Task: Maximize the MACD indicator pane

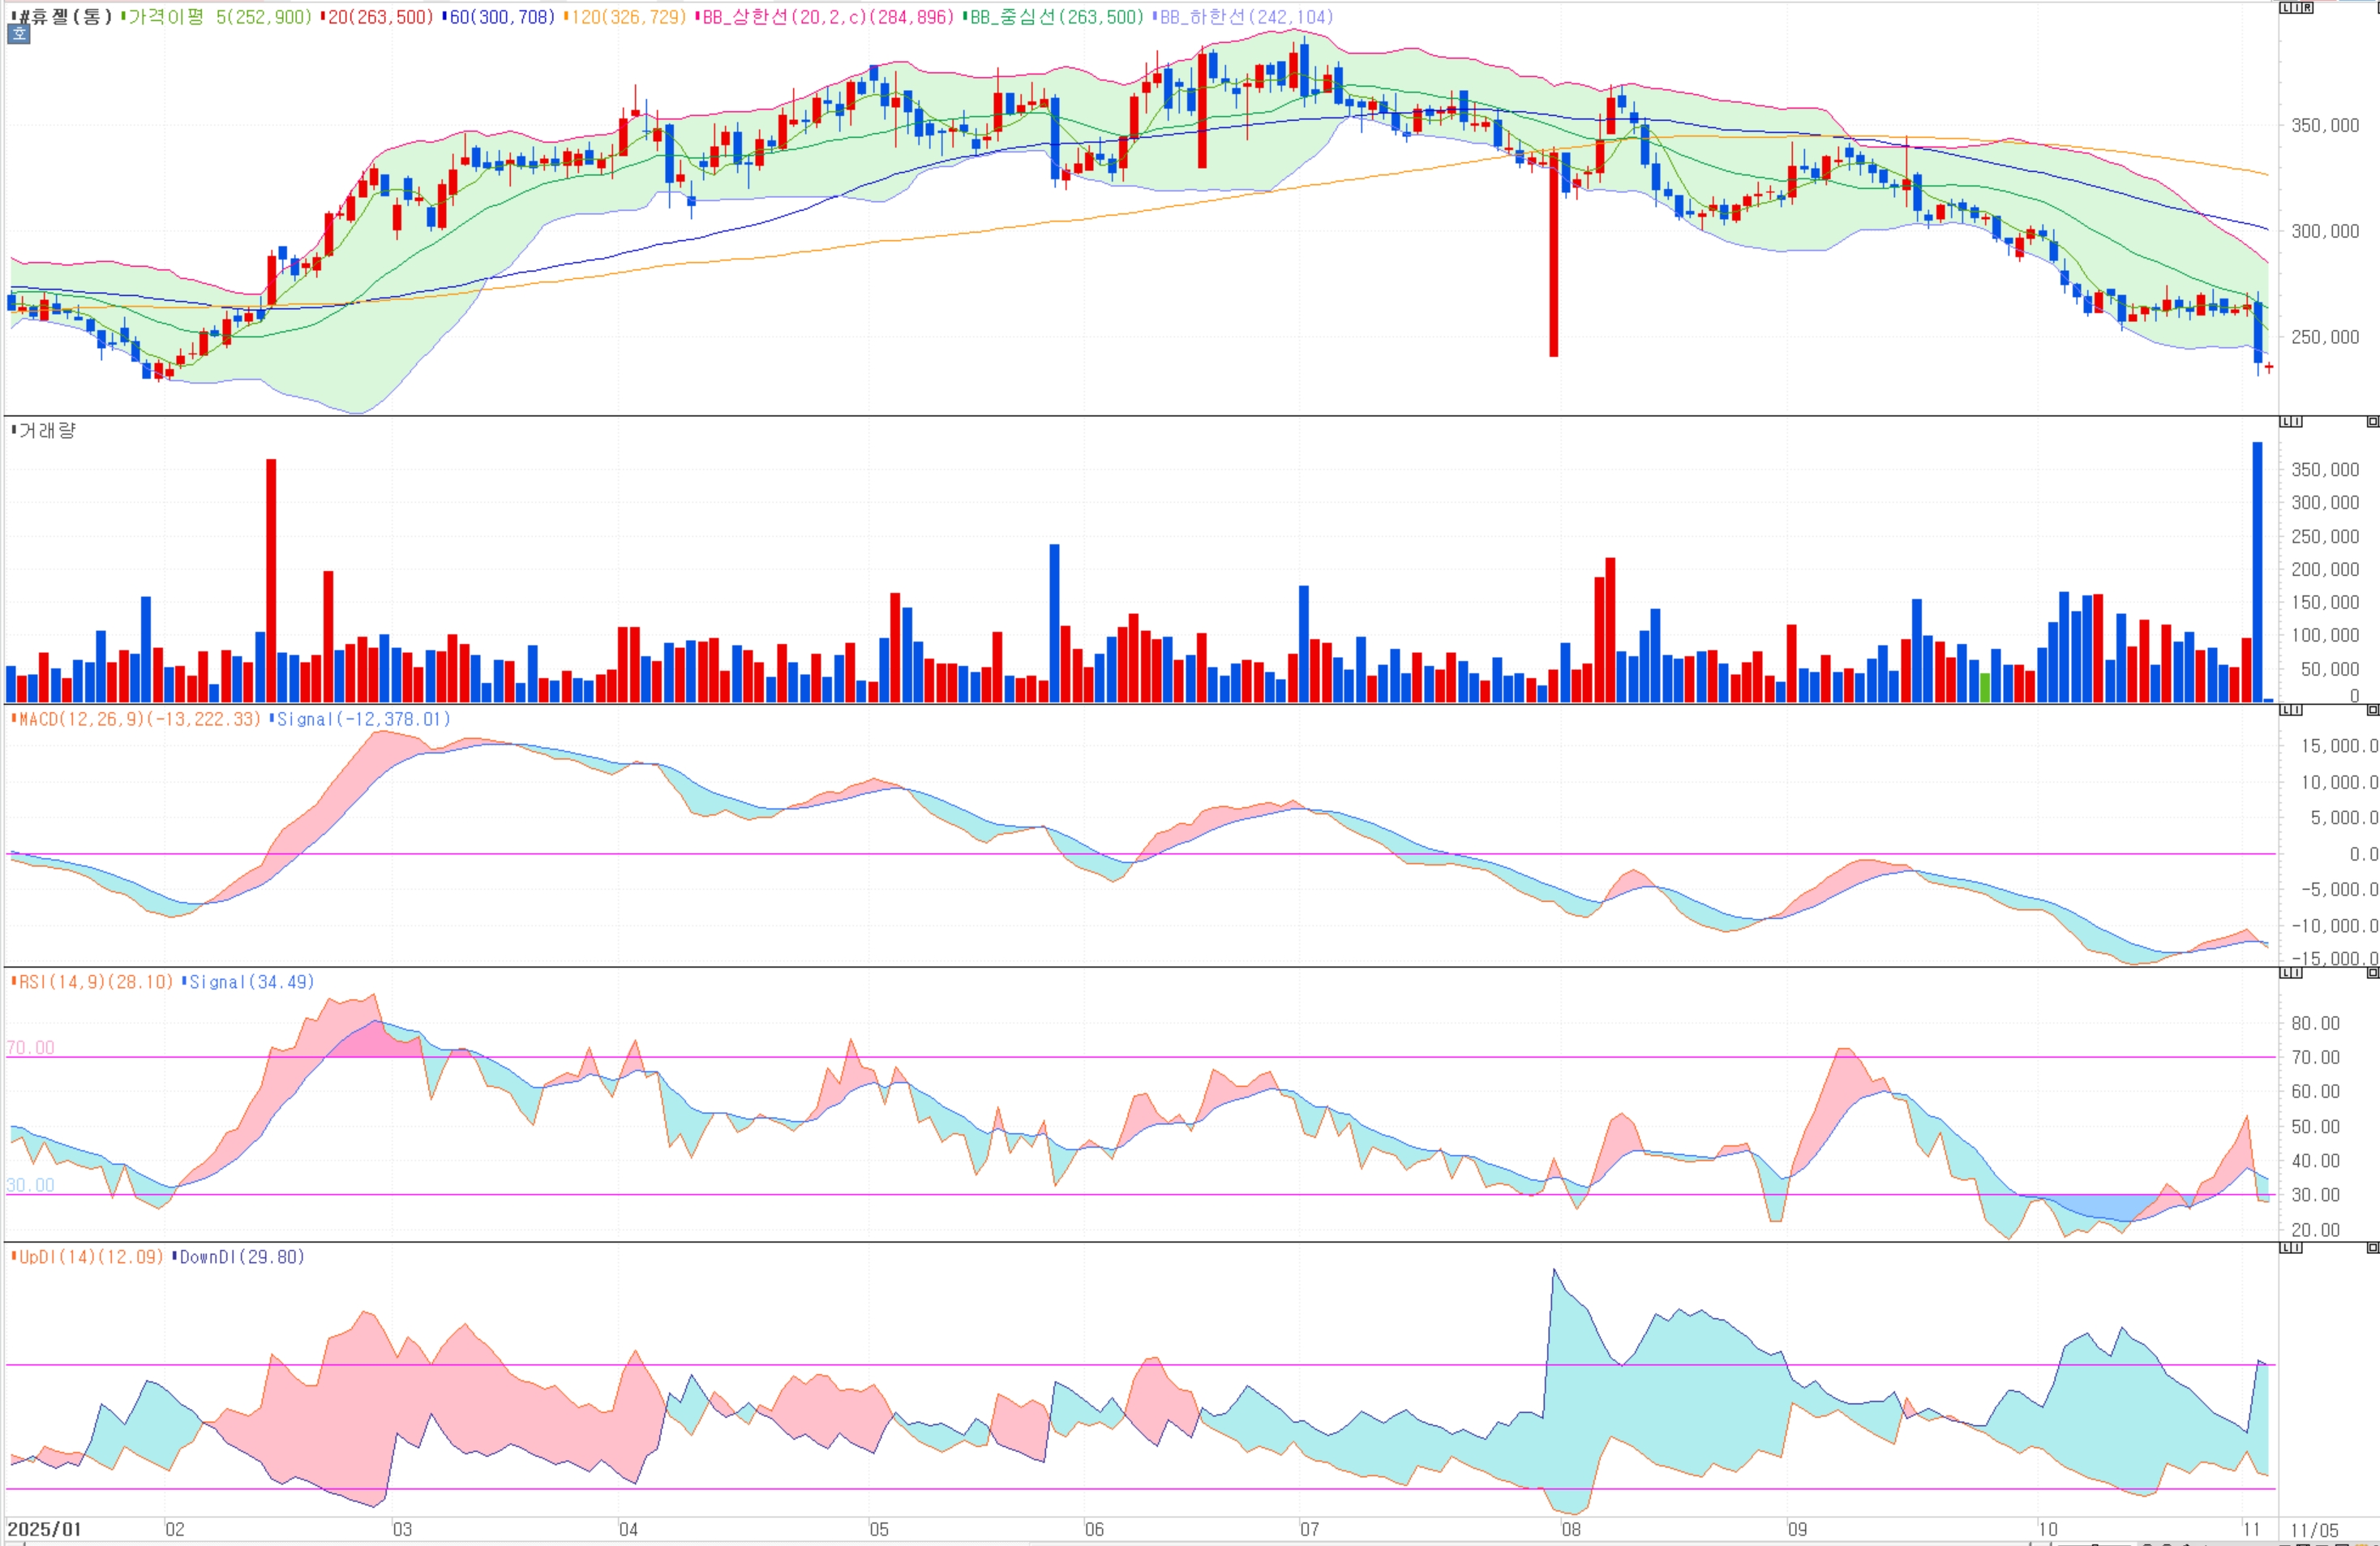Action: (x=2373, y=710)
